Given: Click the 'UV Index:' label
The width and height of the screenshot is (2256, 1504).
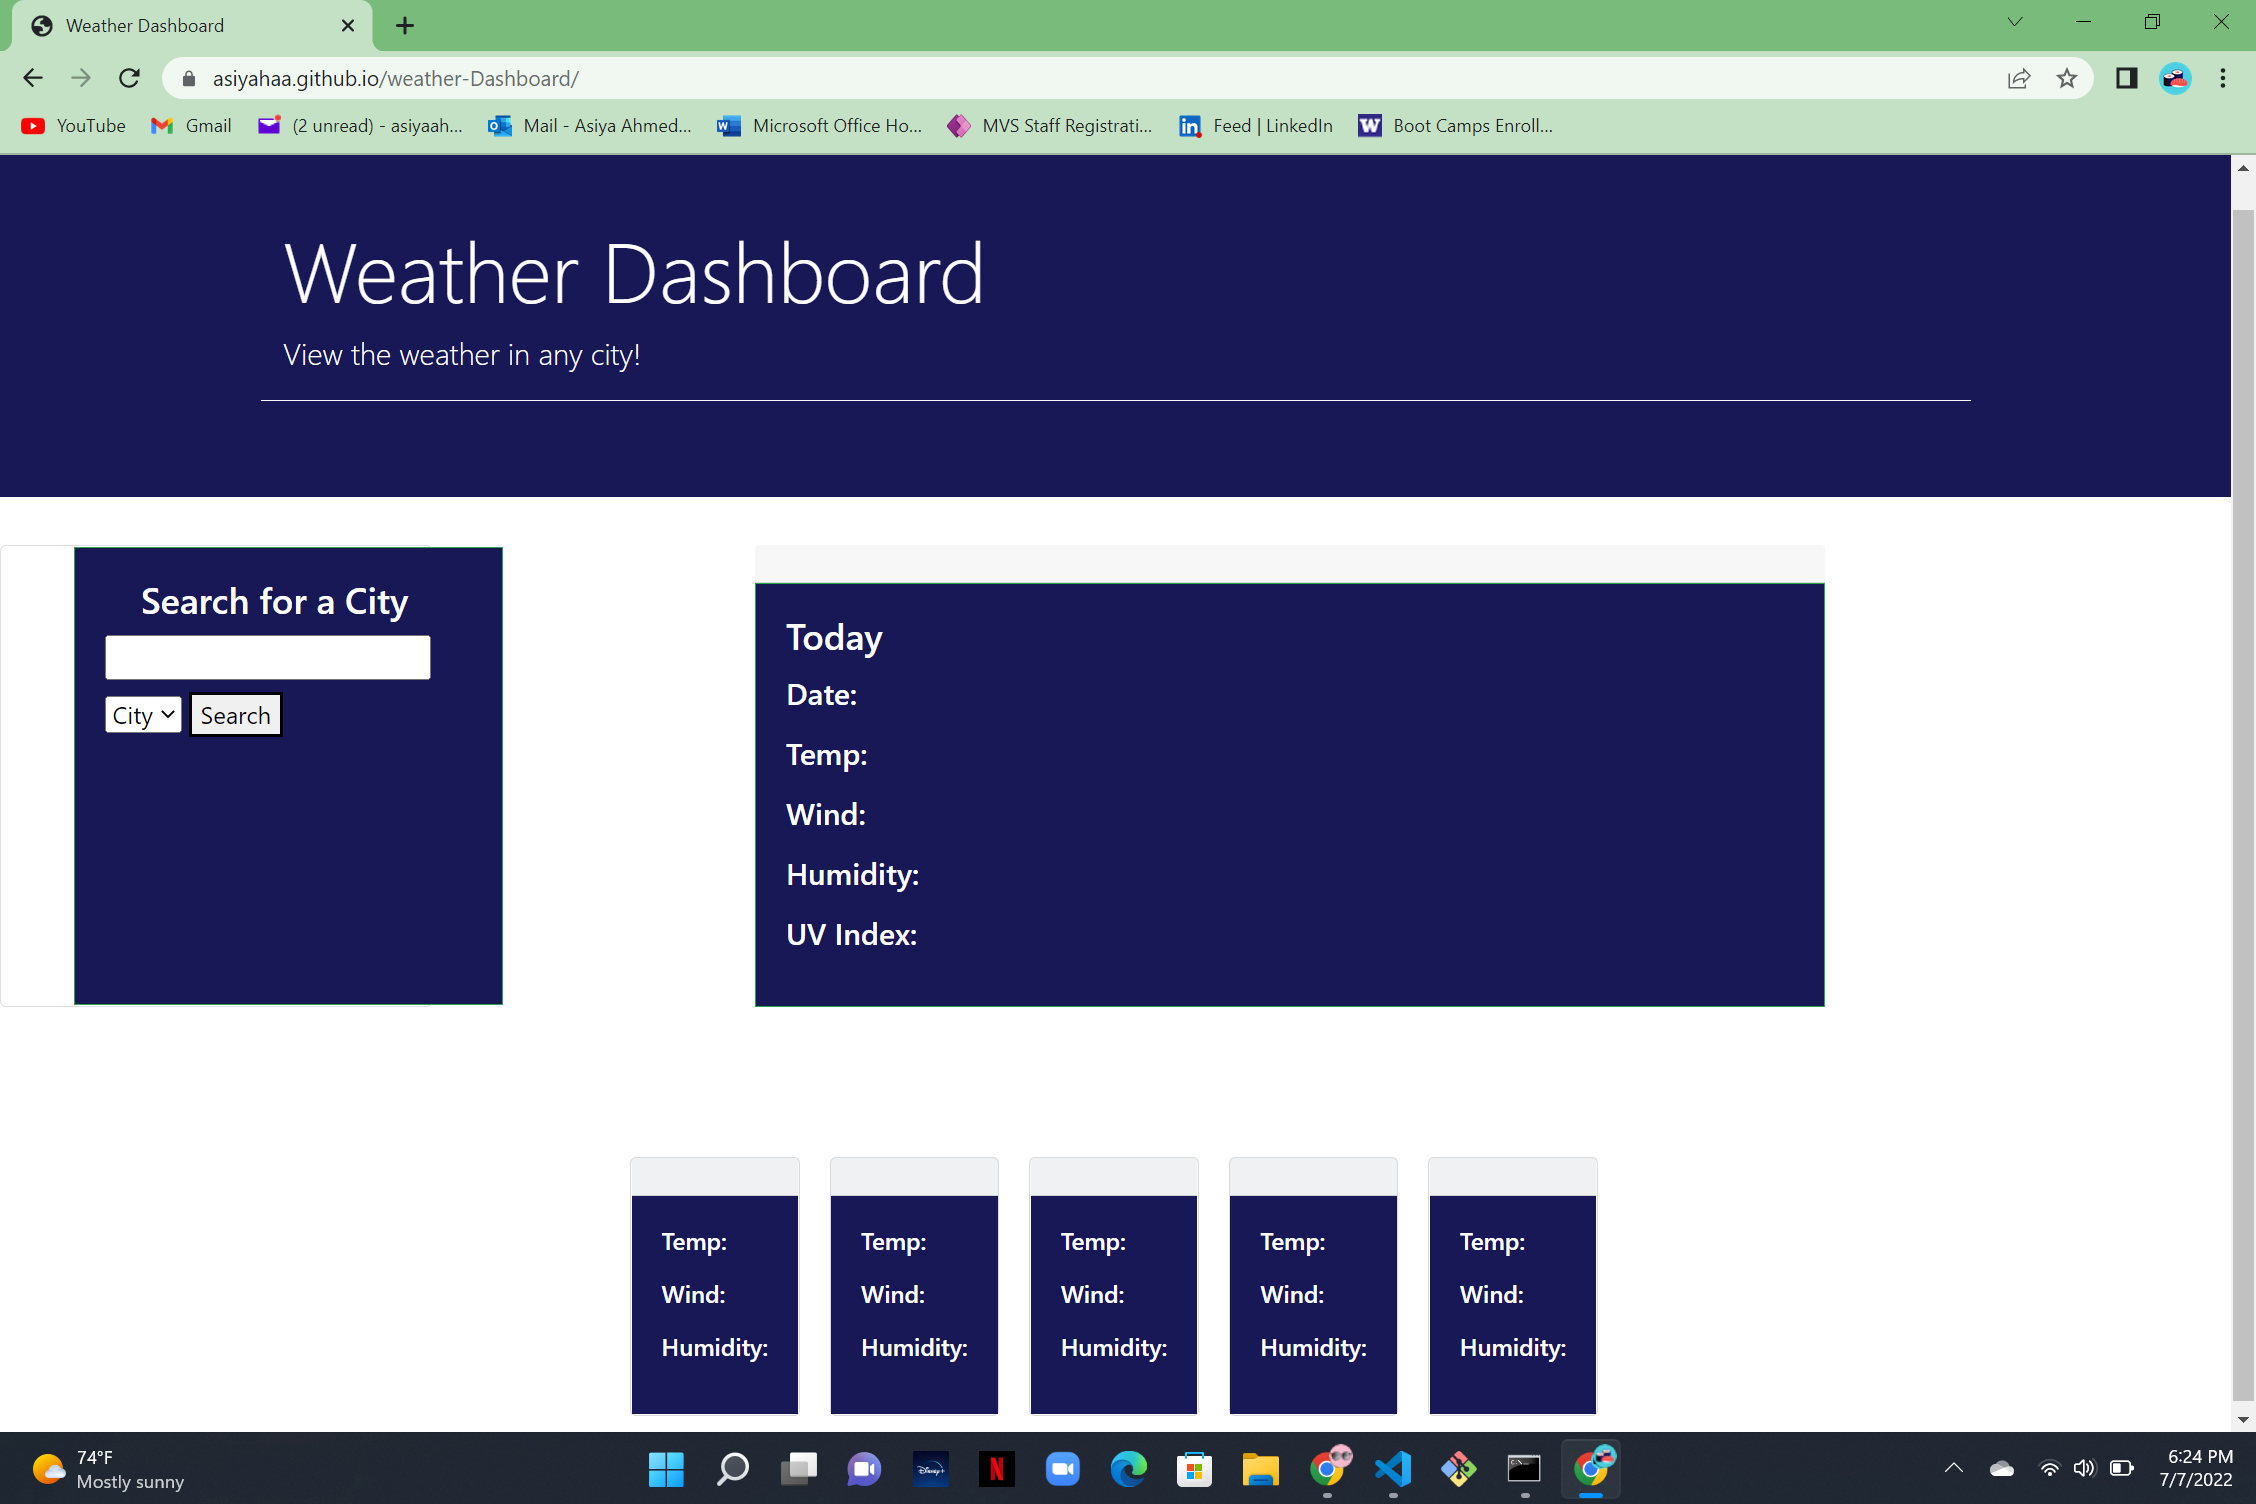Looking at the screenshot, I should click(x=851, y=934).
